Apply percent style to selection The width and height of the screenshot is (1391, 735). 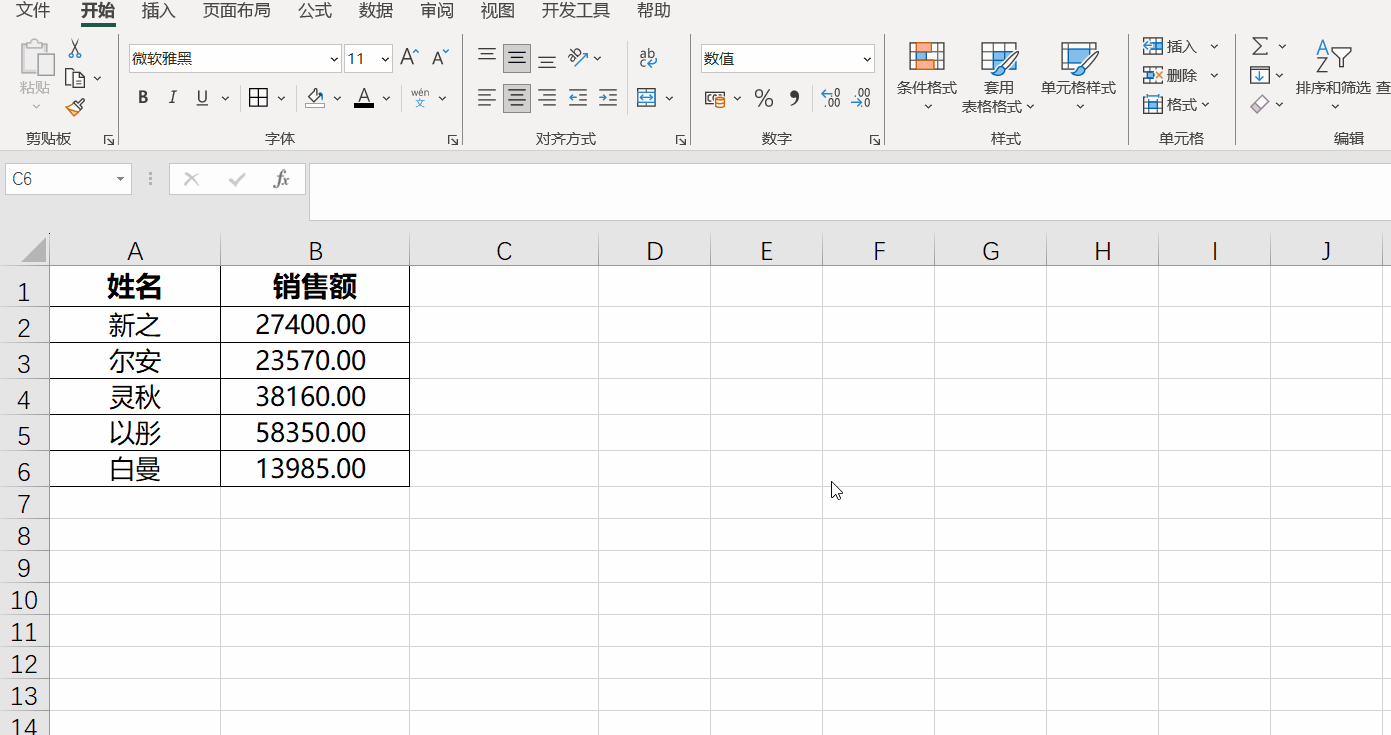click(765, 98)
